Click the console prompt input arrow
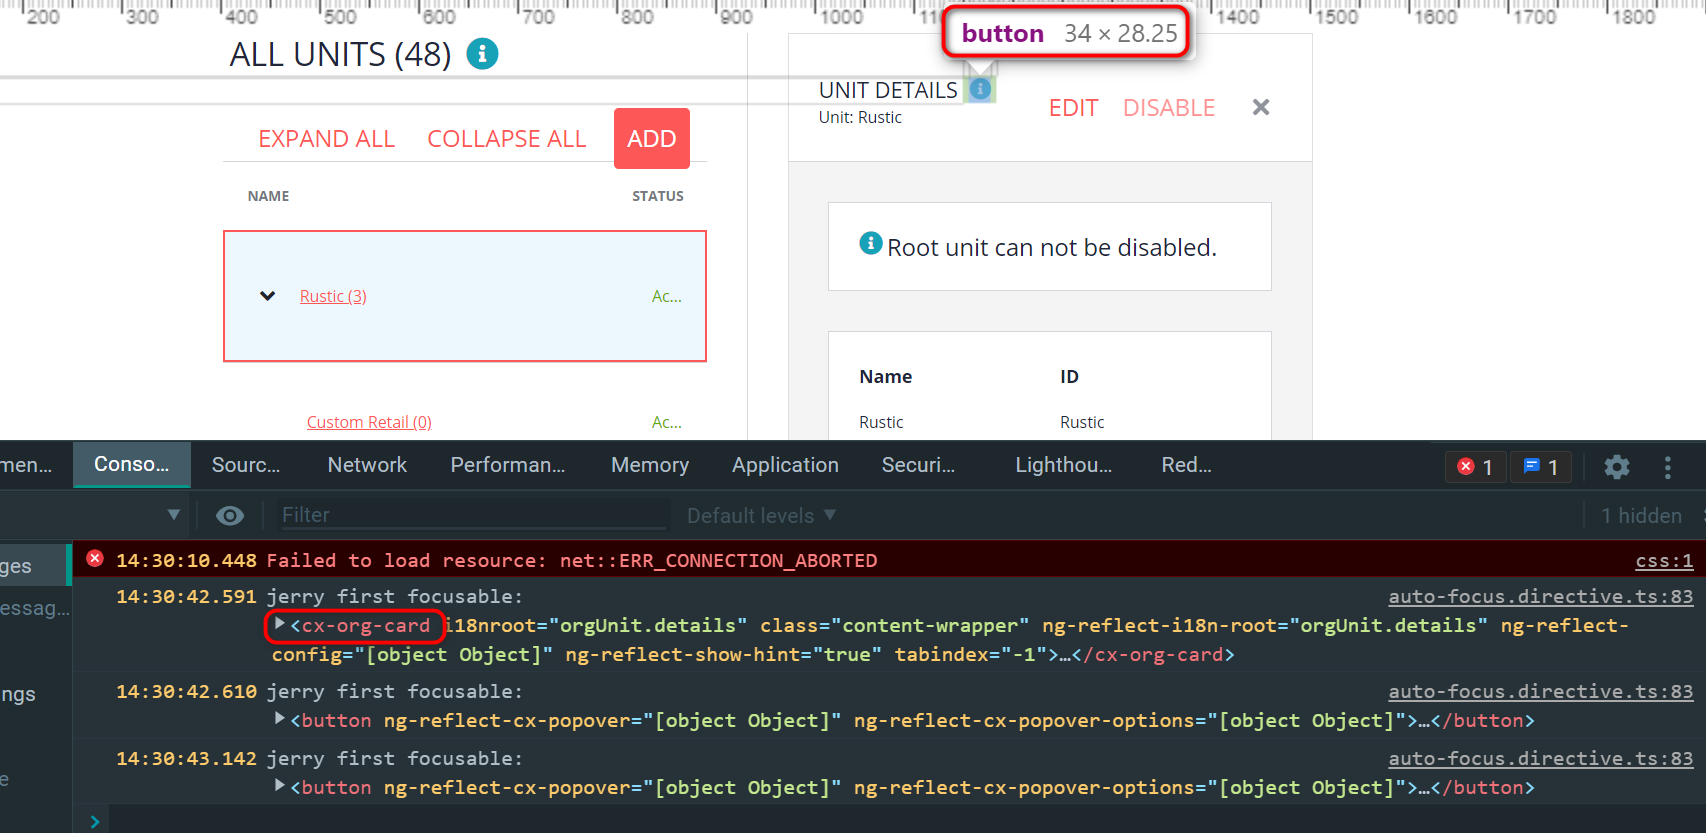The width and height of the screenshot is (1706, 833). tap(95, 821)
